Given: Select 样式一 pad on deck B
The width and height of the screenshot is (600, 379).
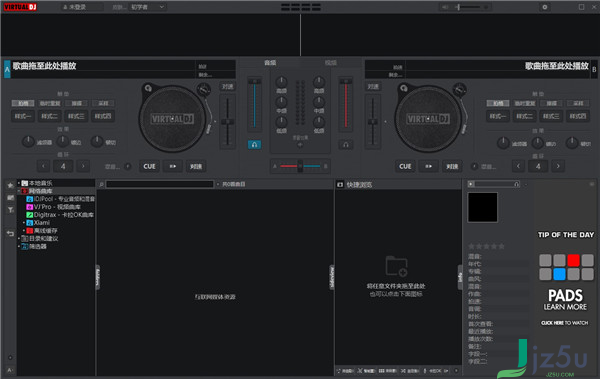Looking at the screenshot, I should click(498, 116).
